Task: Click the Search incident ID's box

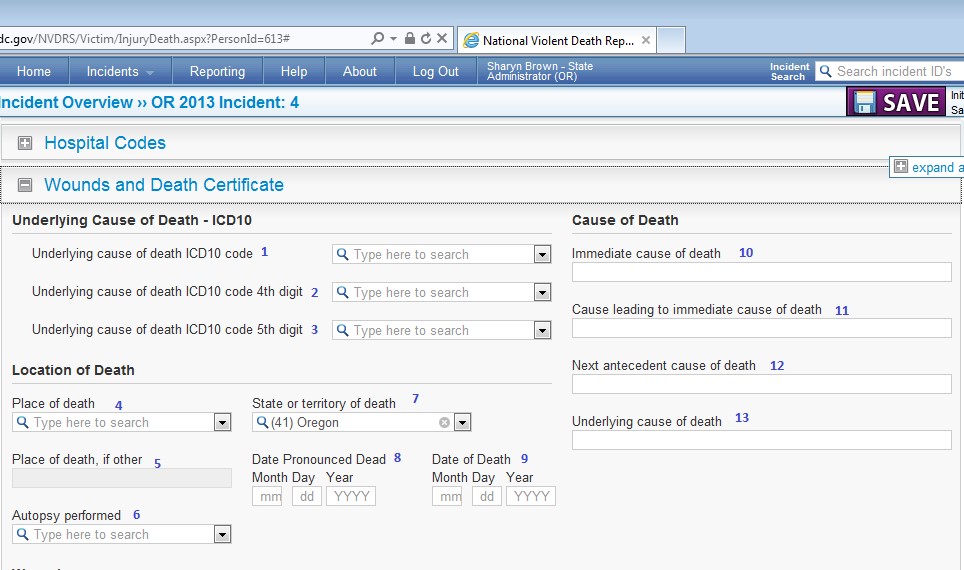Action: [893, 71]
